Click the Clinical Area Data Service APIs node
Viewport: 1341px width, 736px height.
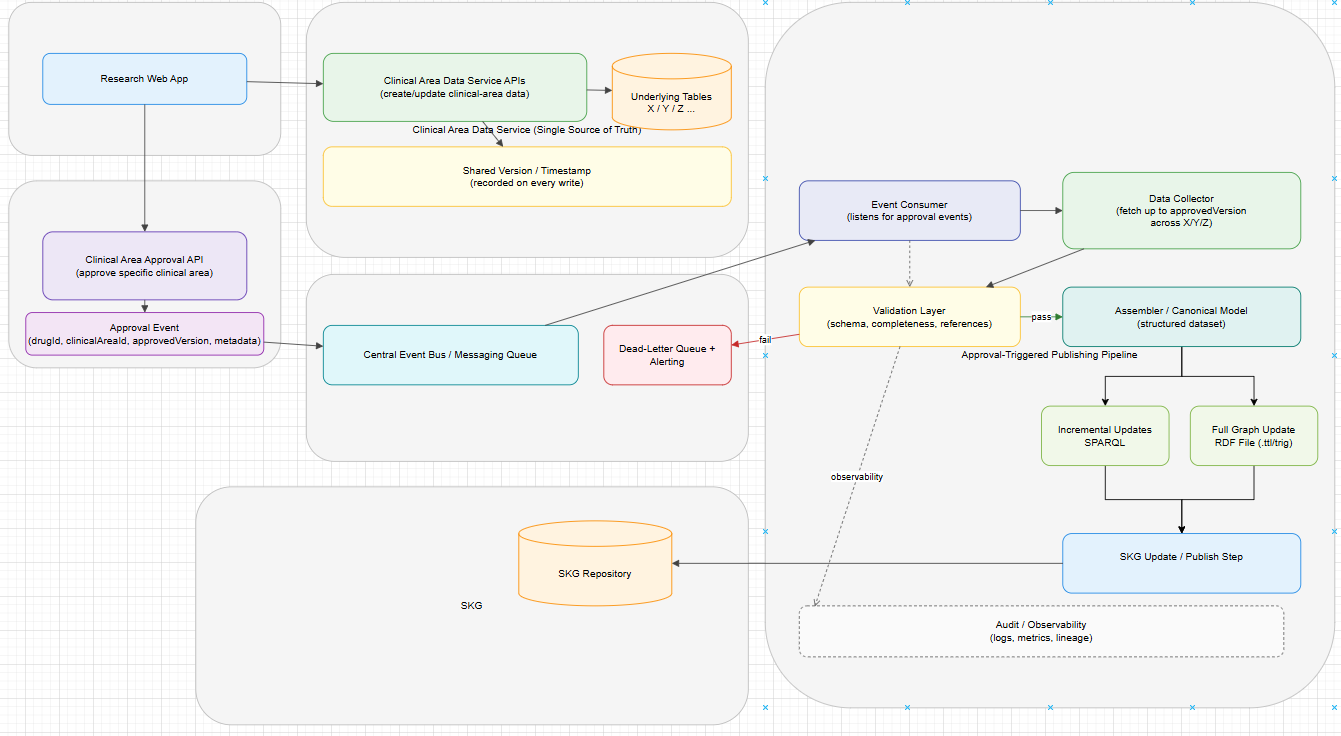coord(454,88)
